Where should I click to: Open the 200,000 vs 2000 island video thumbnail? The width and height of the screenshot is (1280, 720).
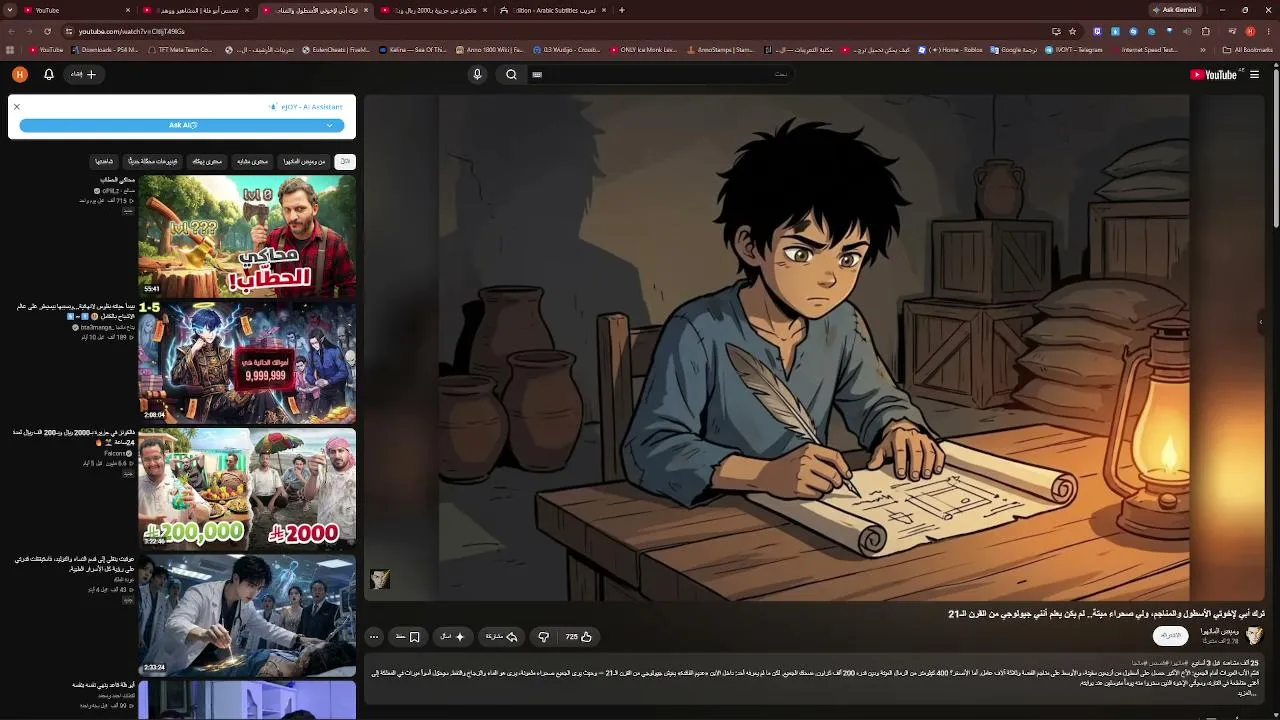tap(247, 489)
